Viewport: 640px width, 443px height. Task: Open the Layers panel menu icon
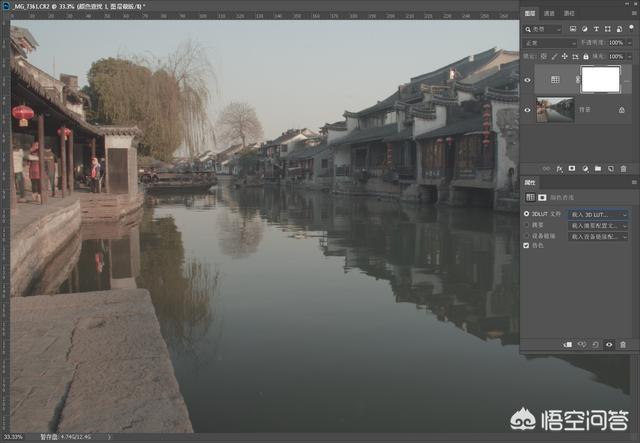point(634,13)
